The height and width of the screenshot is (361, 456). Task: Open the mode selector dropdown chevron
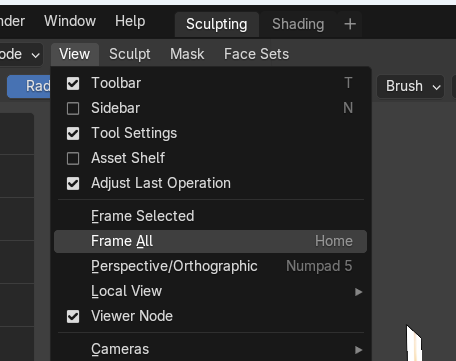36,55
